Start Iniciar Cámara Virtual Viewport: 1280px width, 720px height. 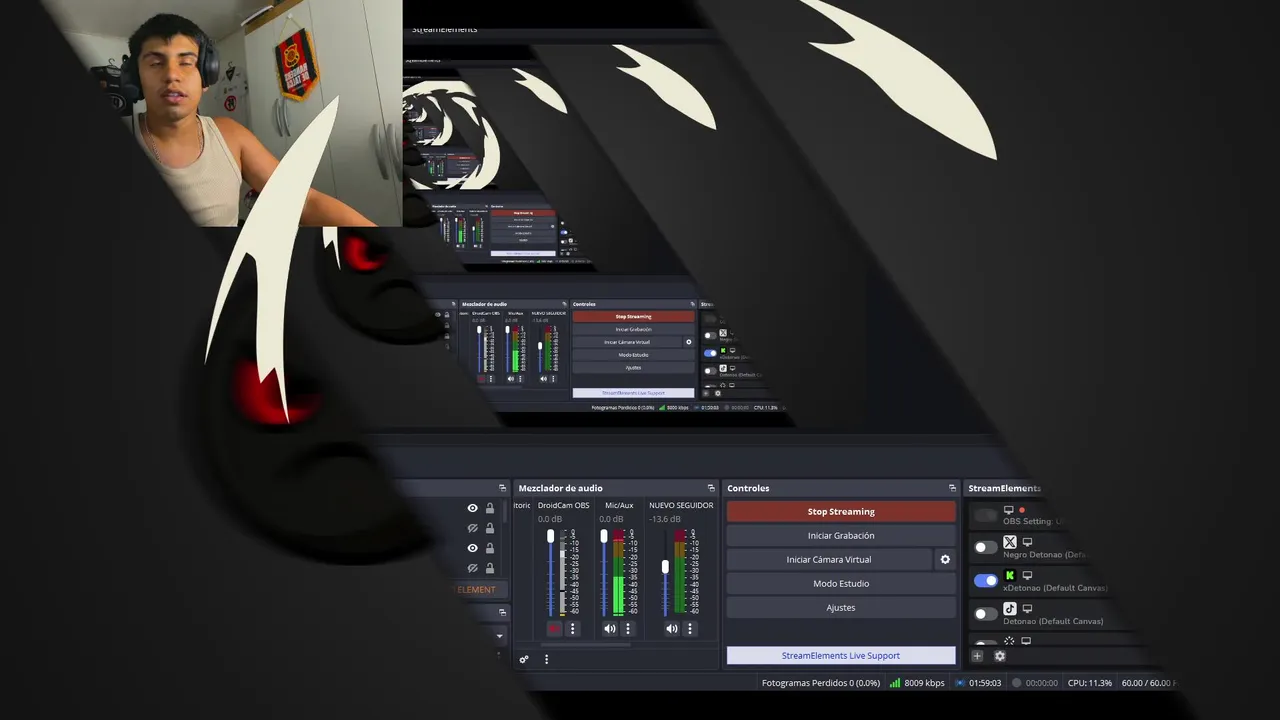(x=829, y=560)
